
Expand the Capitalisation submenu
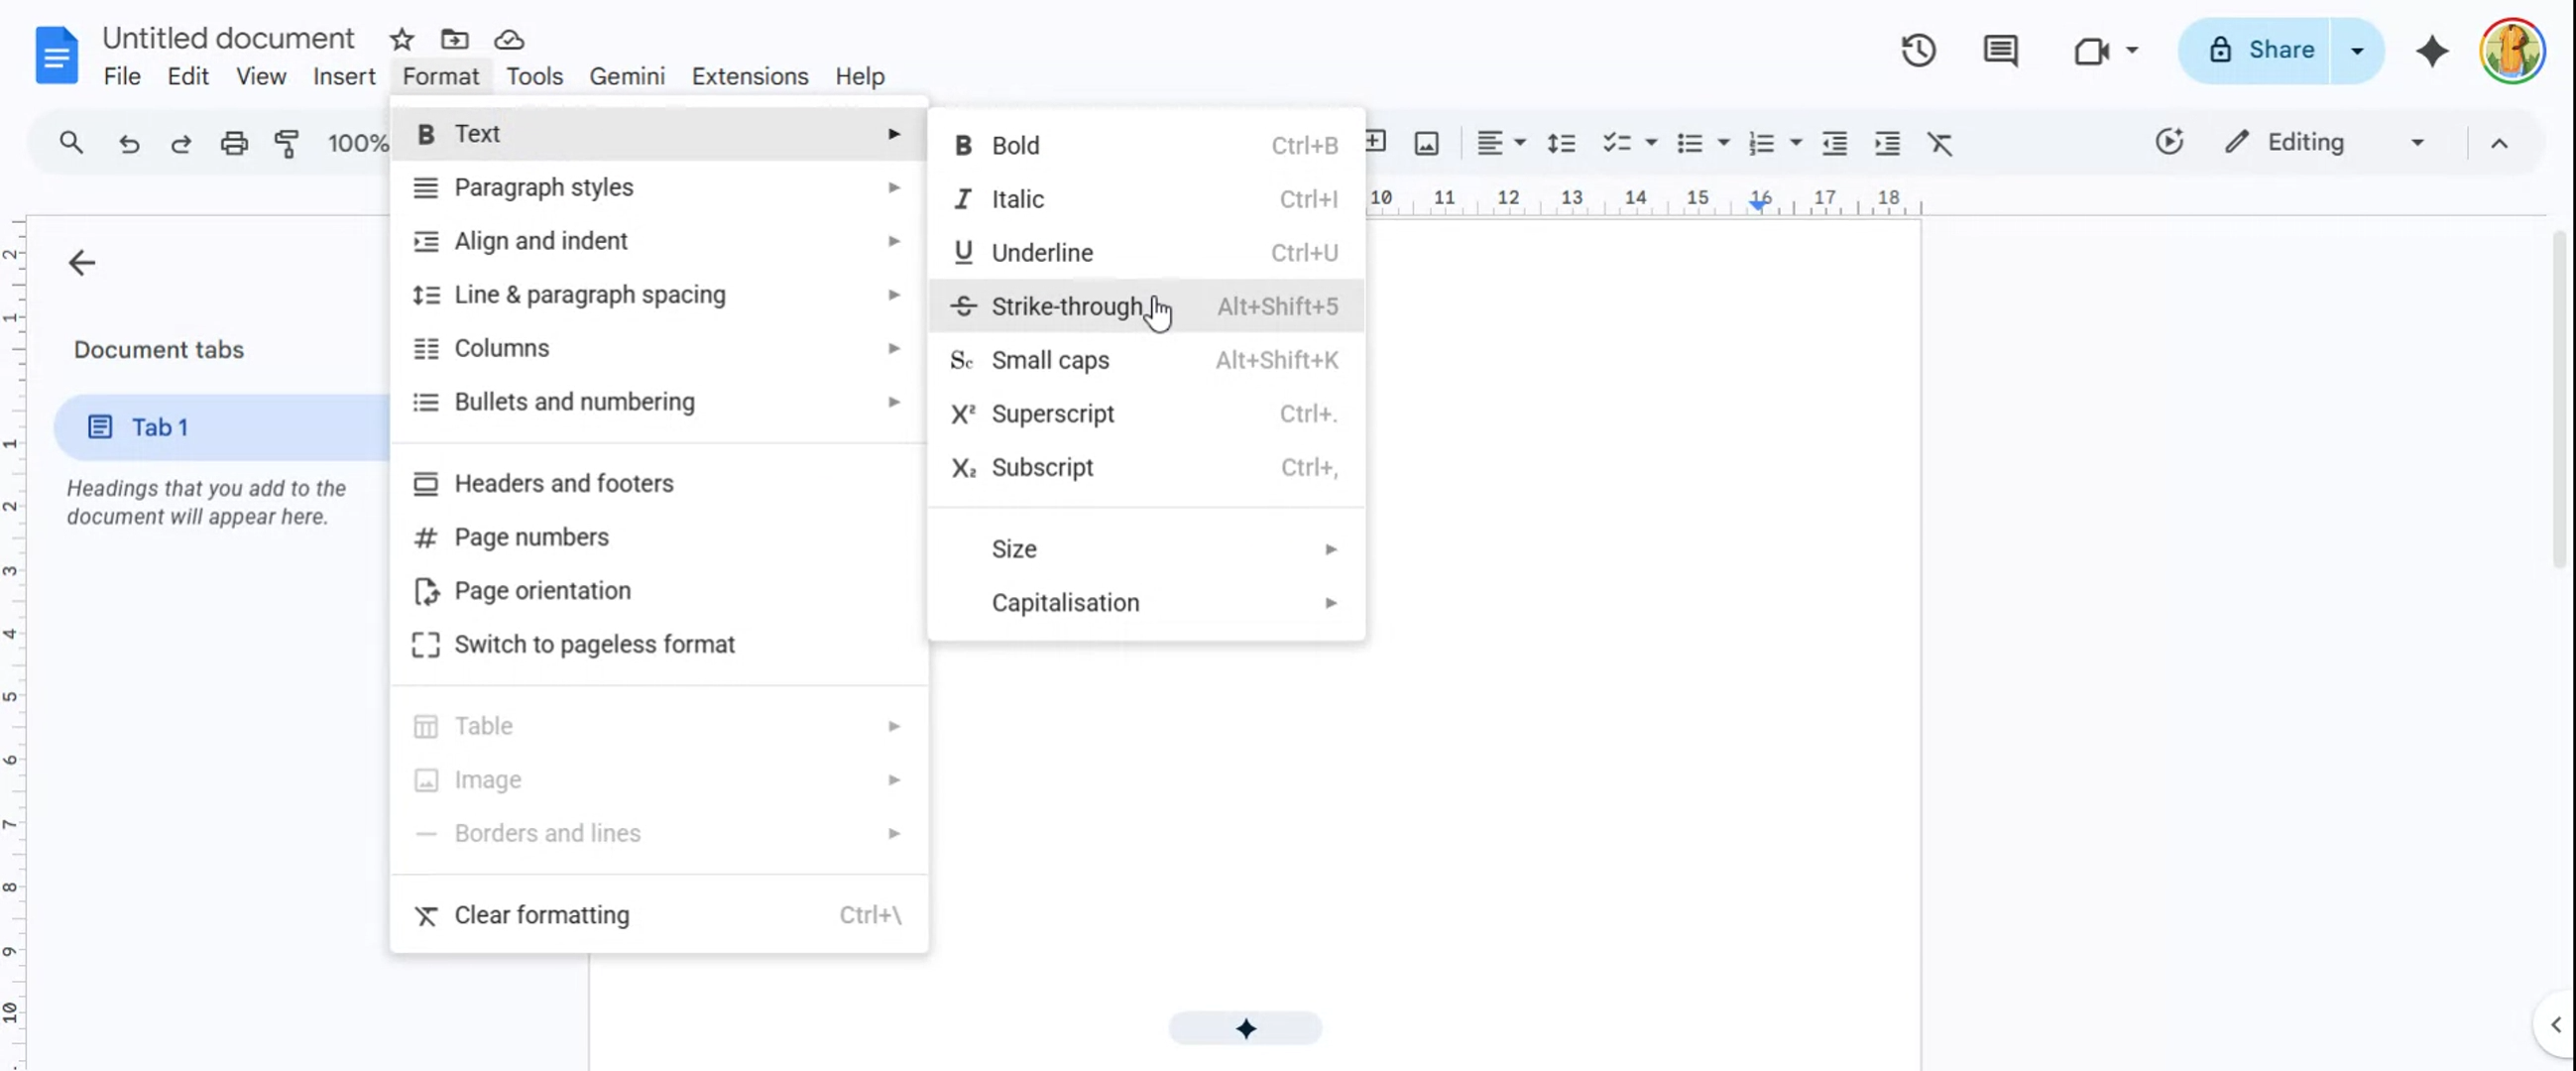tap(1146, 603)
